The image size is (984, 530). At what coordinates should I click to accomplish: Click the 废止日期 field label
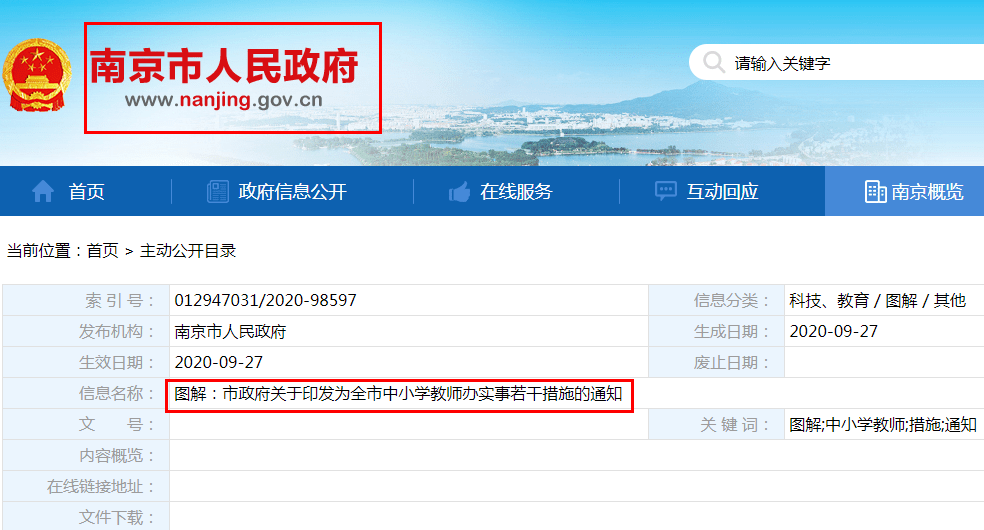731,363
